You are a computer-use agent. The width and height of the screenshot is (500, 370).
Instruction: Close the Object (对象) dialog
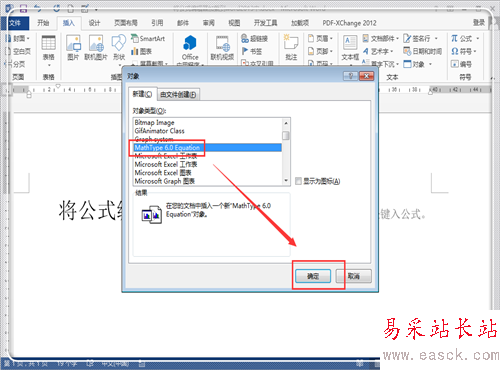click(x=366, y=76)
